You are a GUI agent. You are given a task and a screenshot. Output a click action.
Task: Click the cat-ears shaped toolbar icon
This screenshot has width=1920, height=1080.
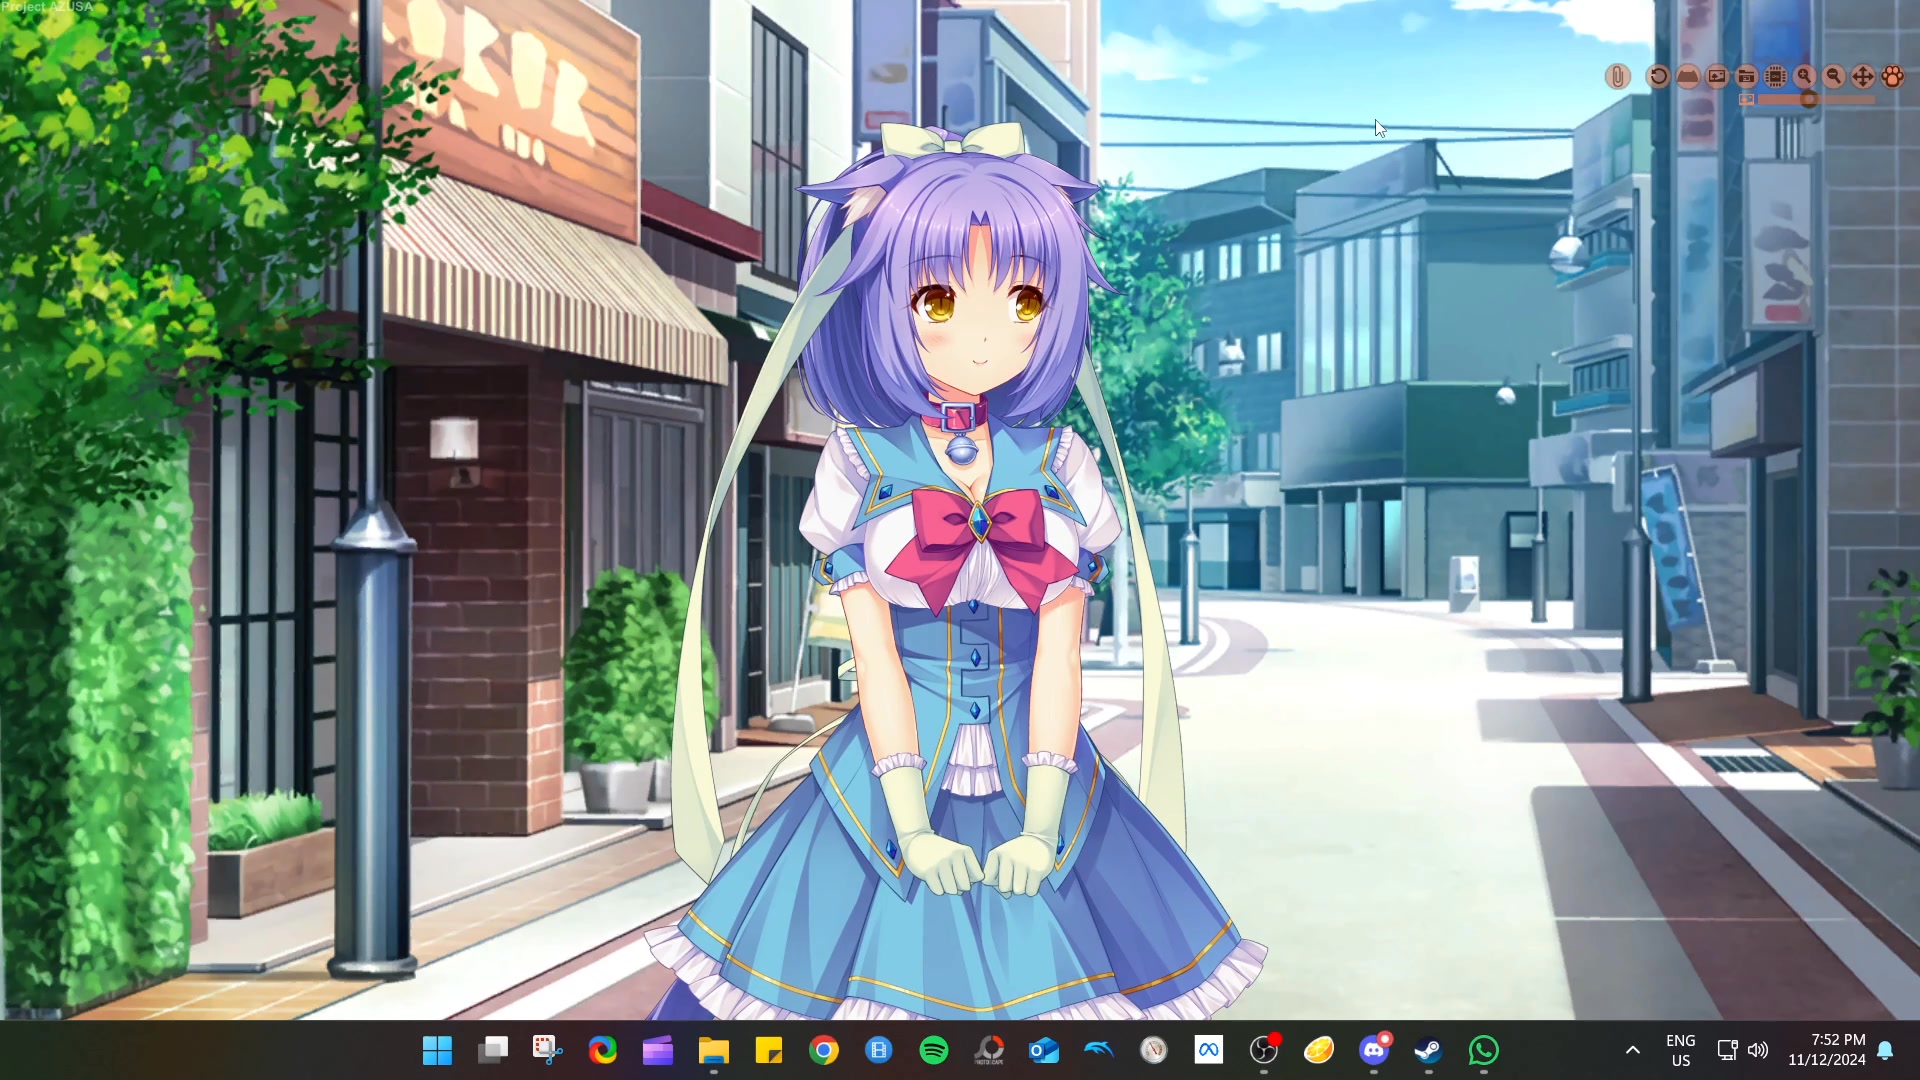pyautogui.click(x=1688, y=77)
